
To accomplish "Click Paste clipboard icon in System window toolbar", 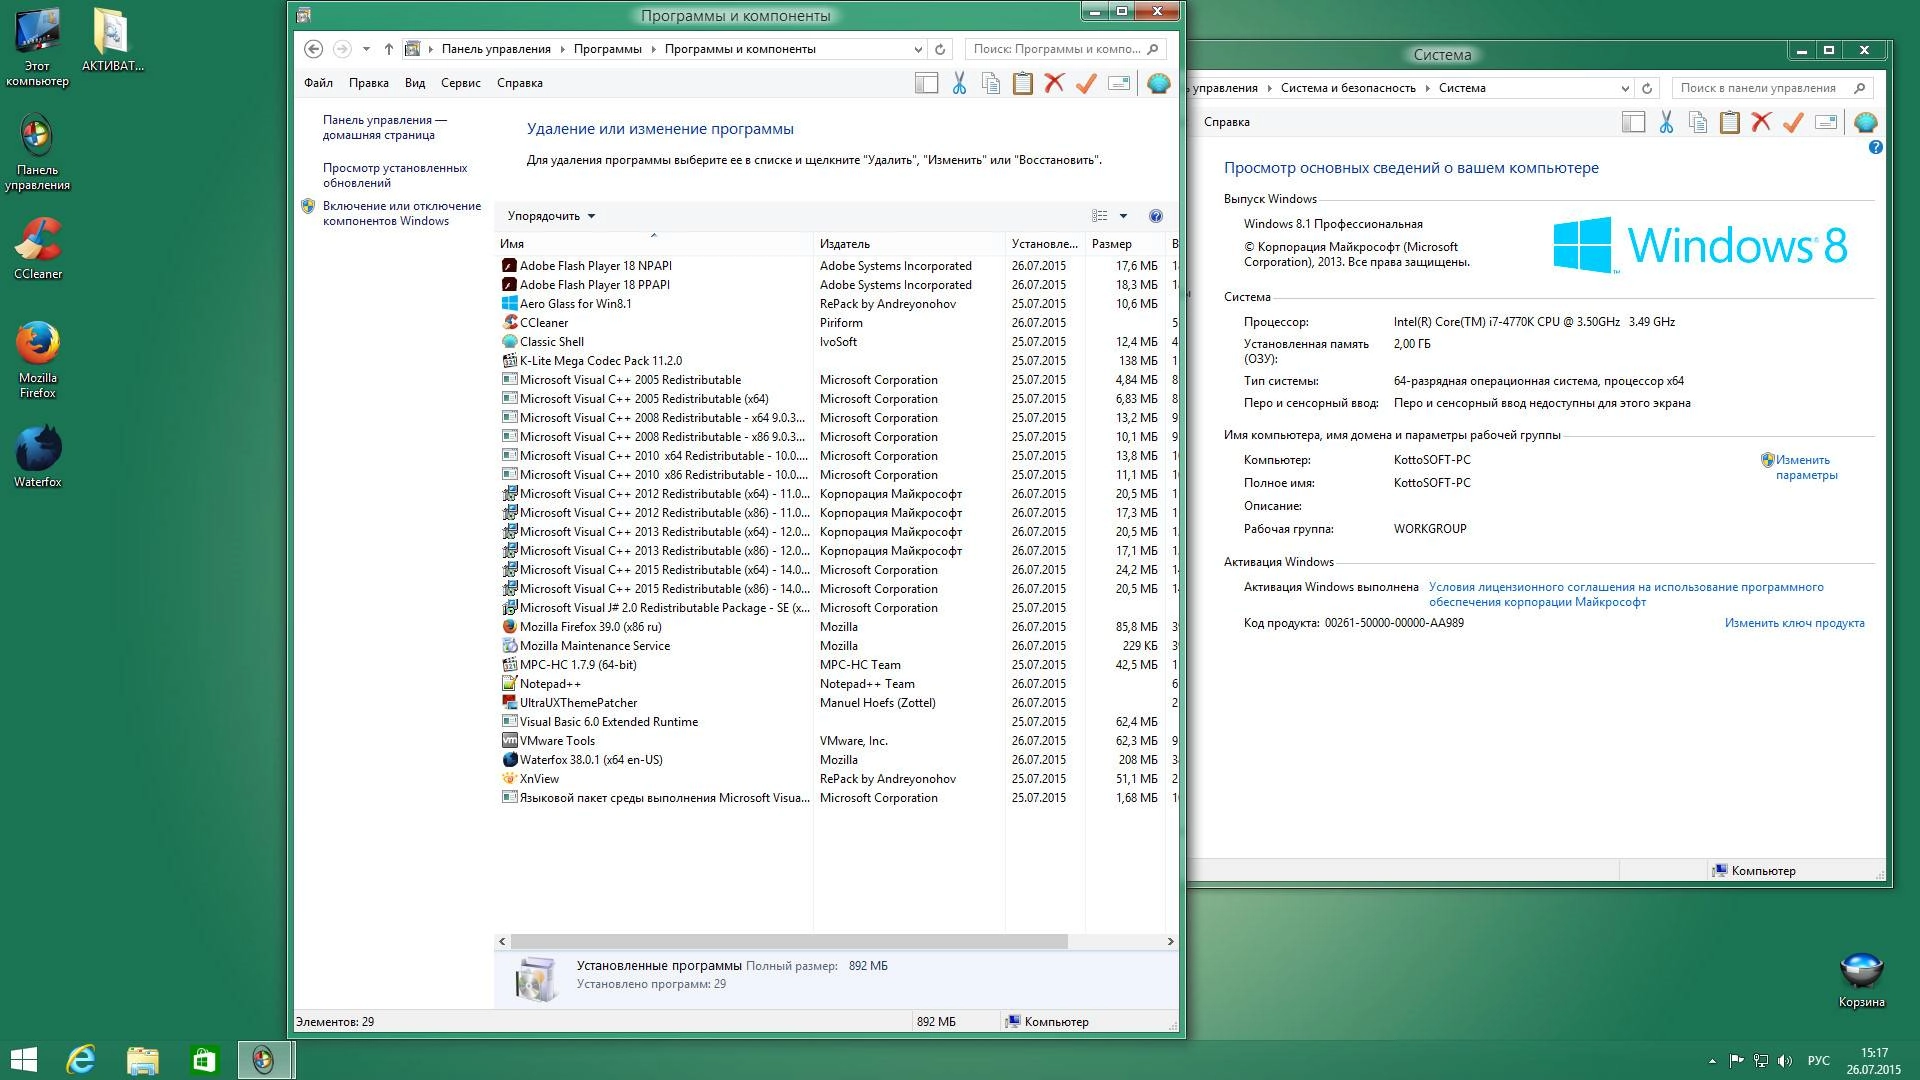I will pos(1729,123).
